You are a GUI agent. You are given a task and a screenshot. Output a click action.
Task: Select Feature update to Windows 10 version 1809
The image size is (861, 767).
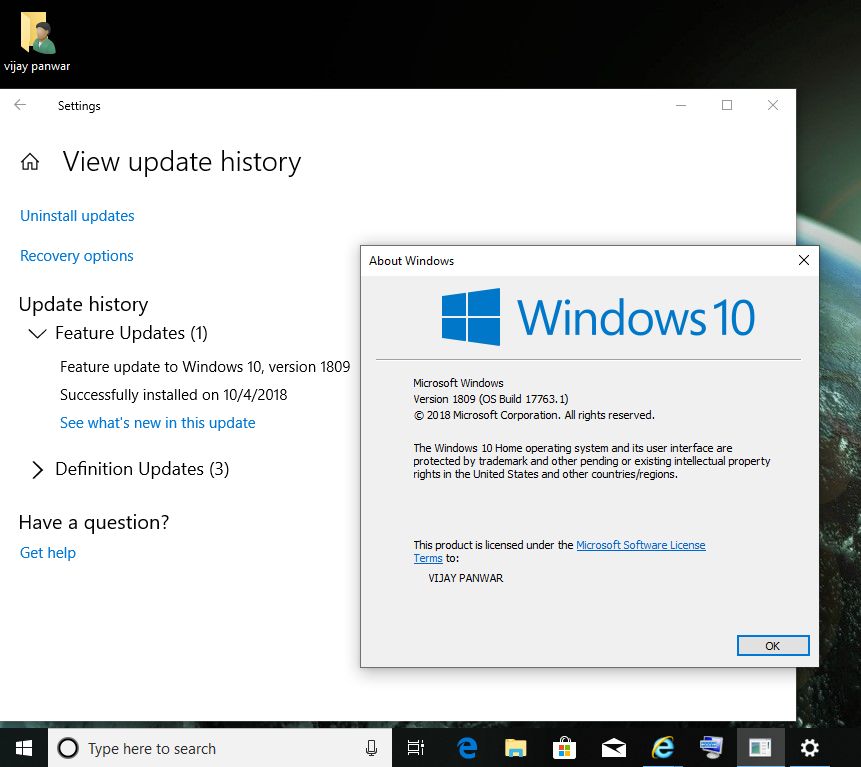point(205,367)
